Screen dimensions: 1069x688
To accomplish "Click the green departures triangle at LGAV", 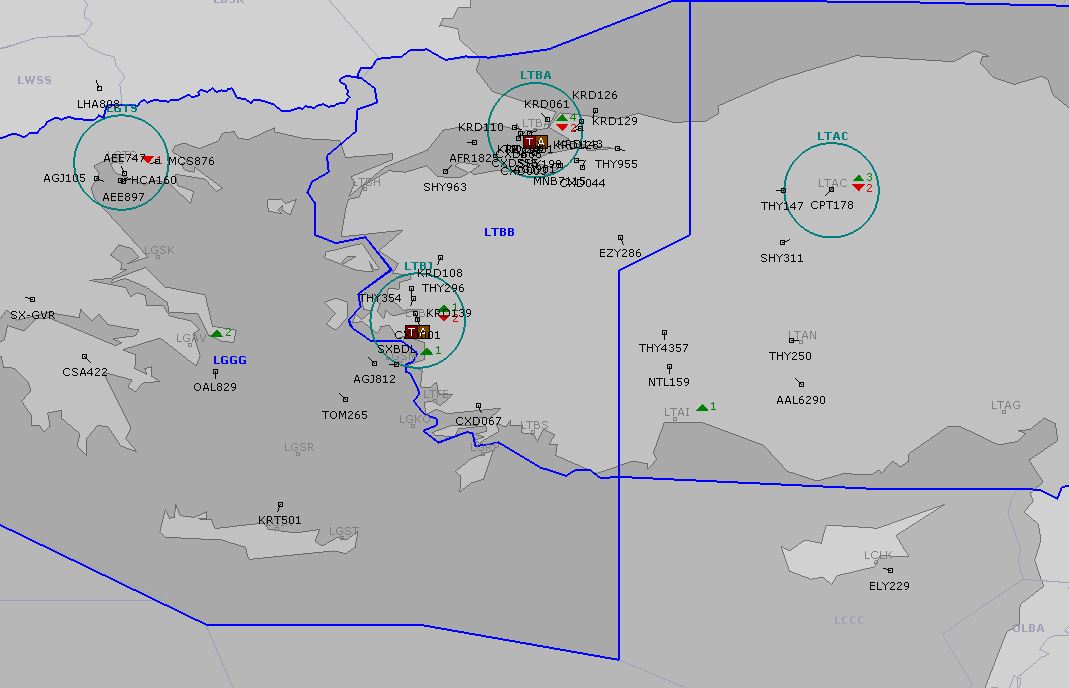I will pos(217,333).
